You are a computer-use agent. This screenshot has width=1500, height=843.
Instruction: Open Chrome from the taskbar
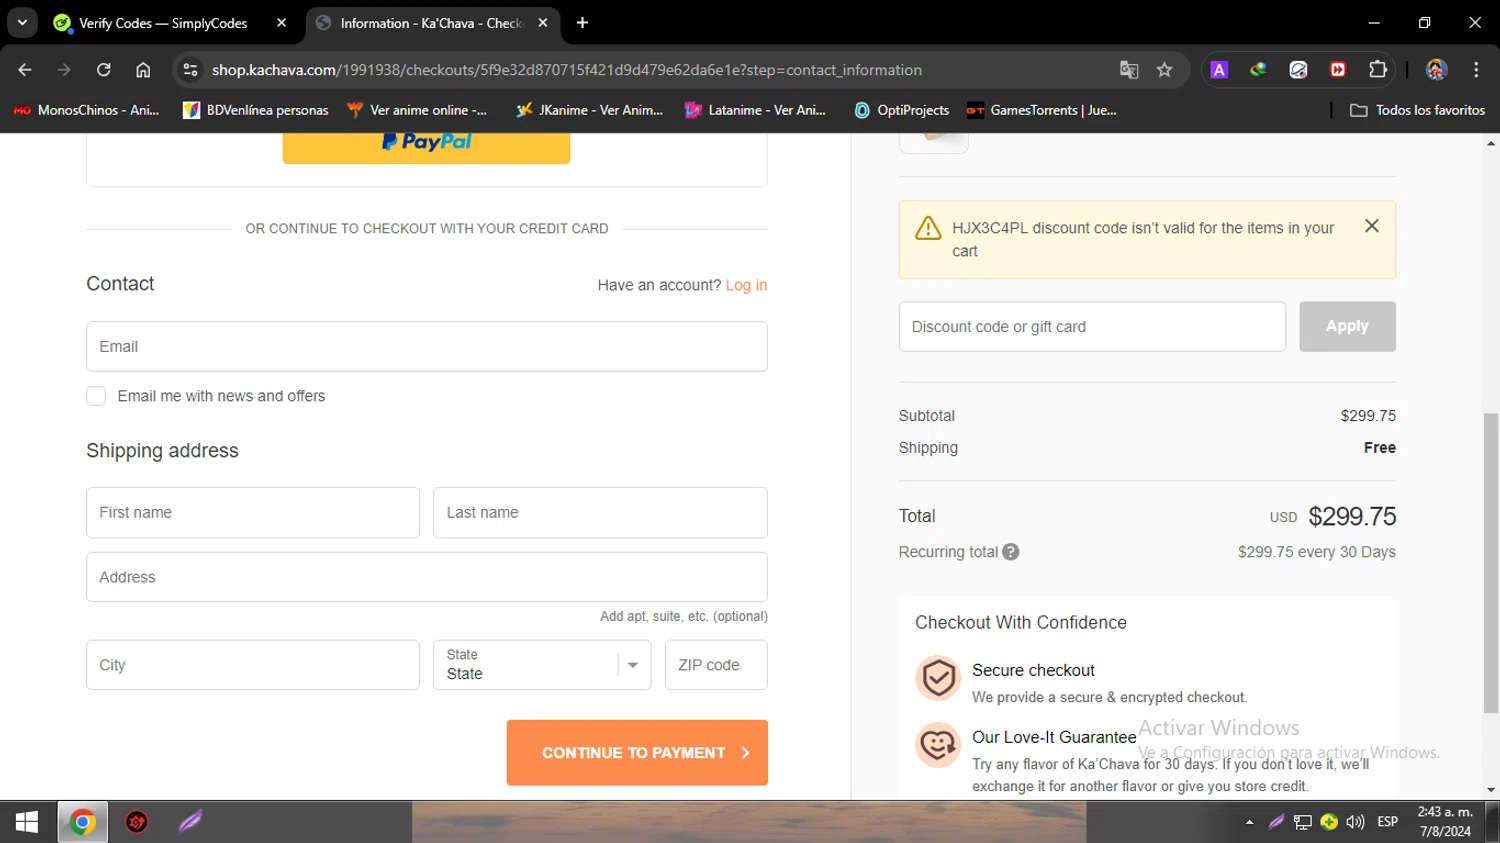pos(83,822)
